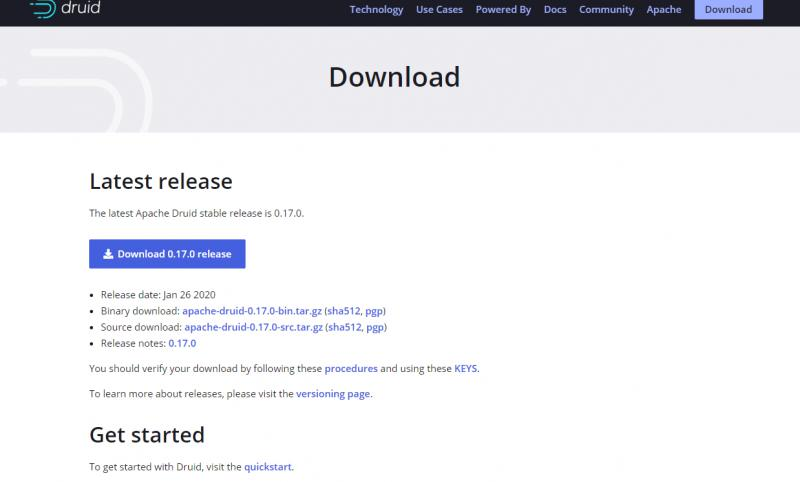Open the Technology menu
The height and width of the screenshot is (482, 800).
coord(376,10)
